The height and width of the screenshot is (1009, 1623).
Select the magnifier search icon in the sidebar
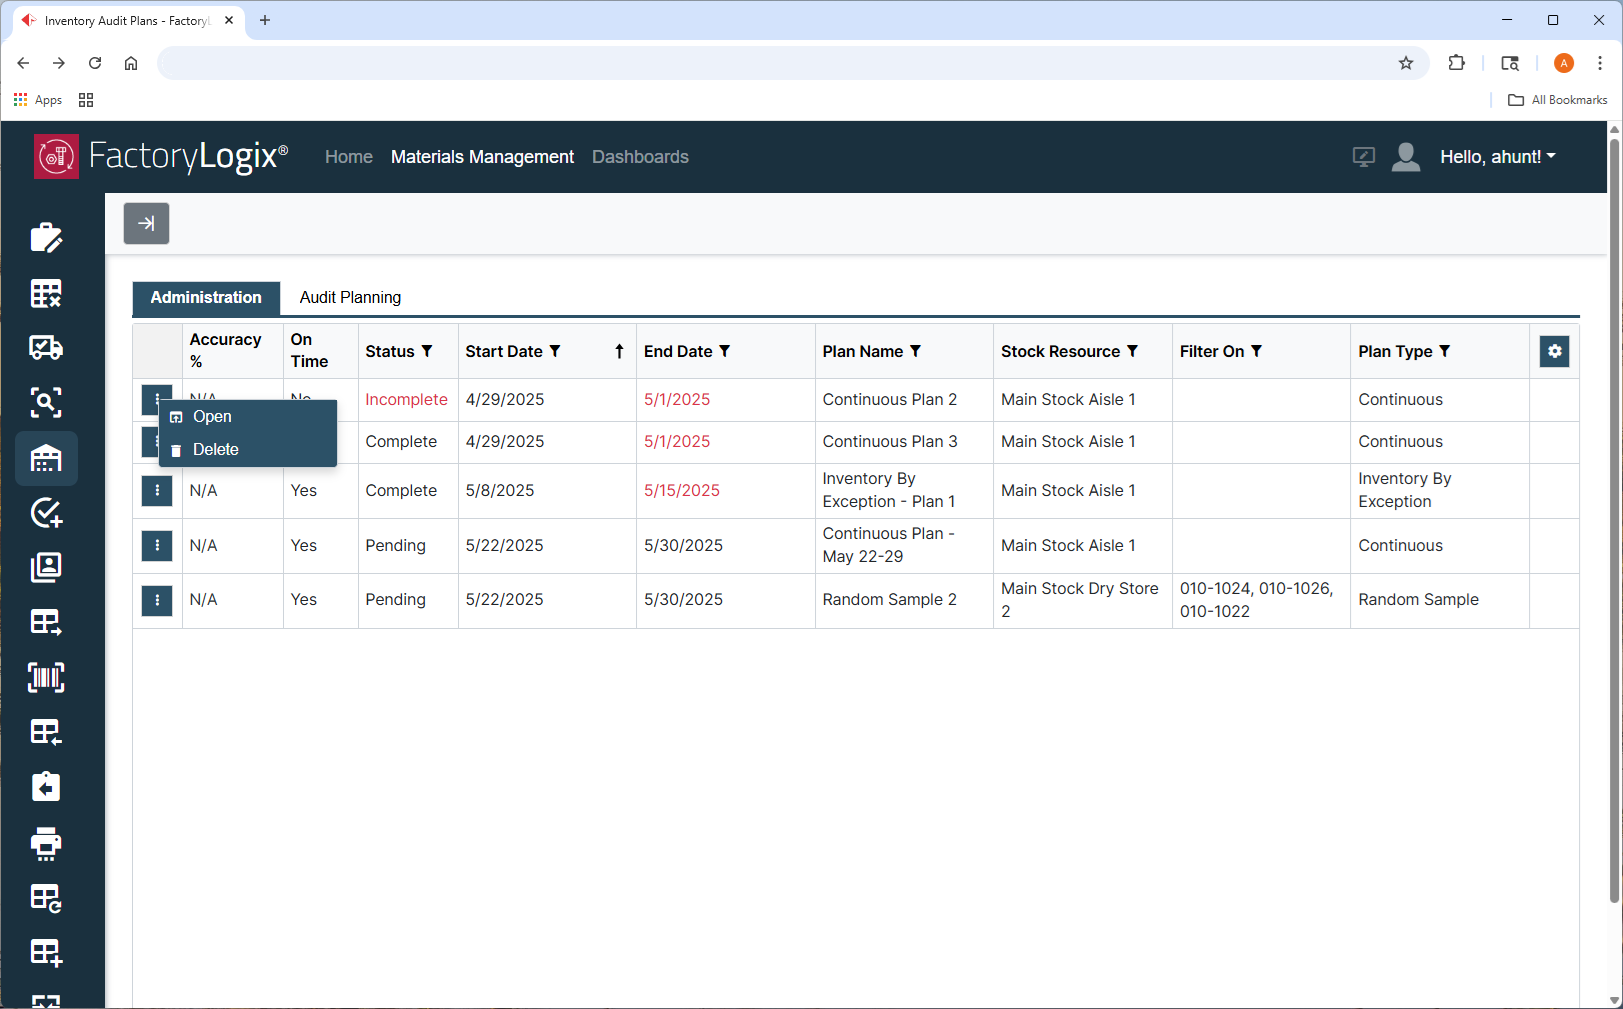[x=45, y=402]
